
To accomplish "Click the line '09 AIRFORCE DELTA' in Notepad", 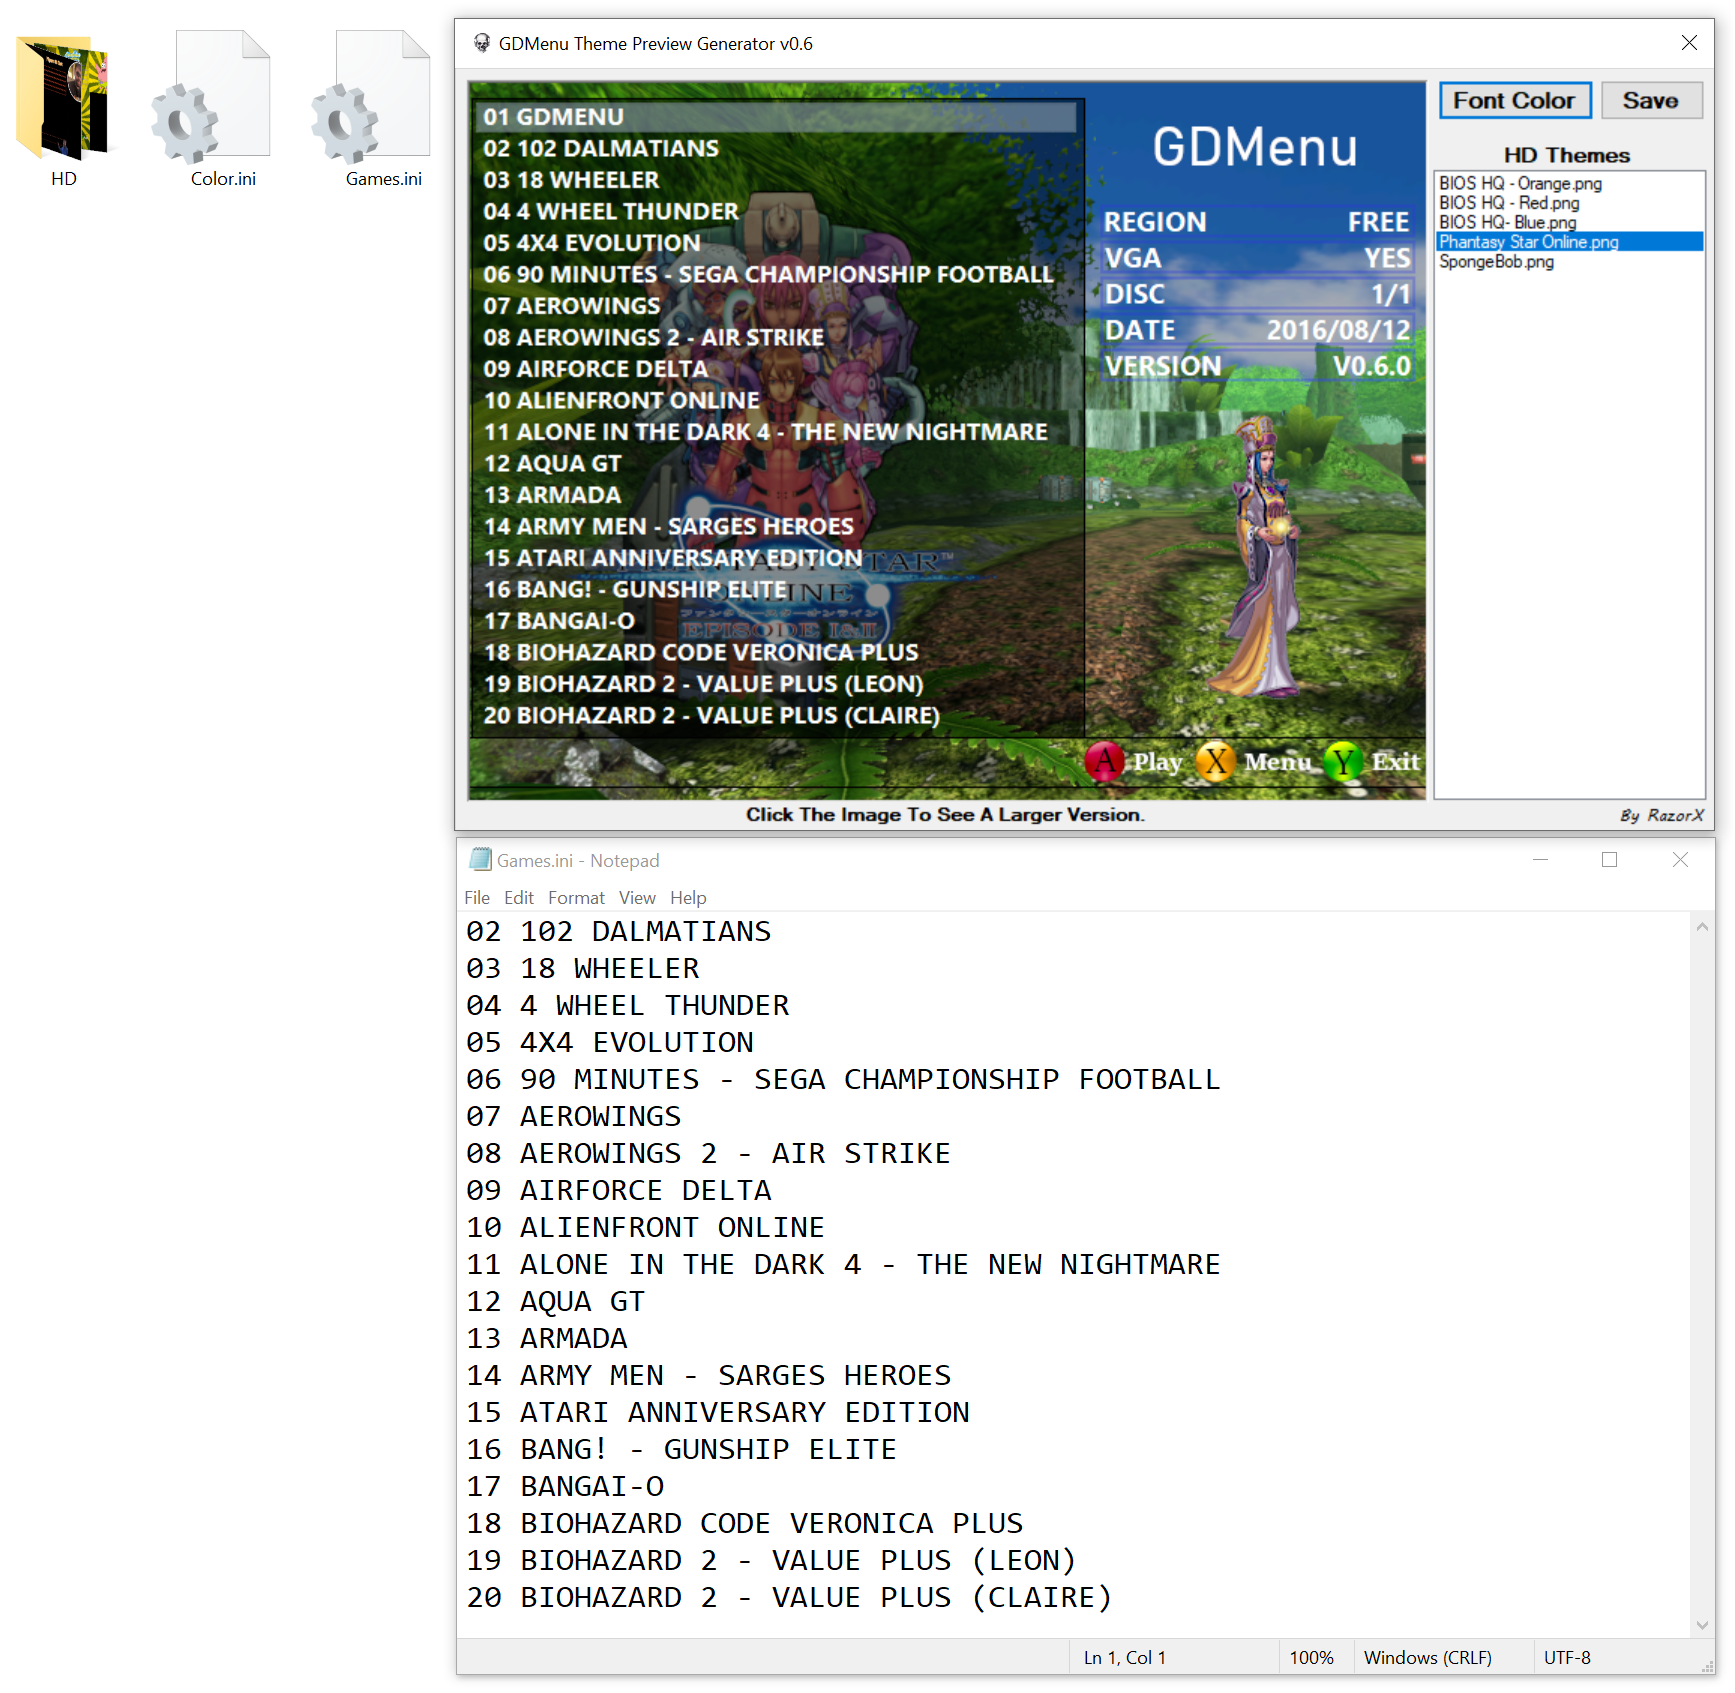I will point(618,1190).
